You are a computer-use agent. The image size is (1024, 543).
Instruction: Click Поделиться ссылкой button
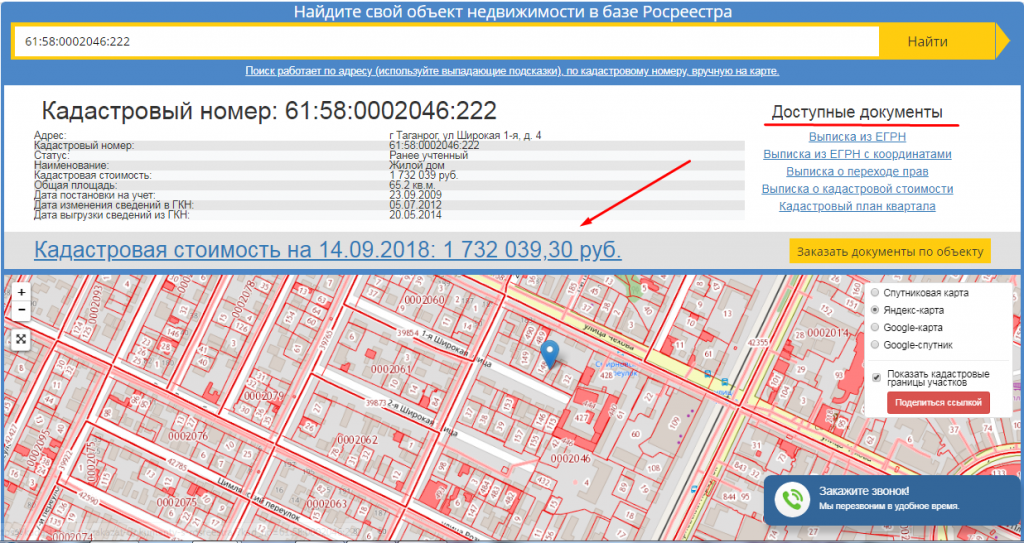[x=938, y=402]
